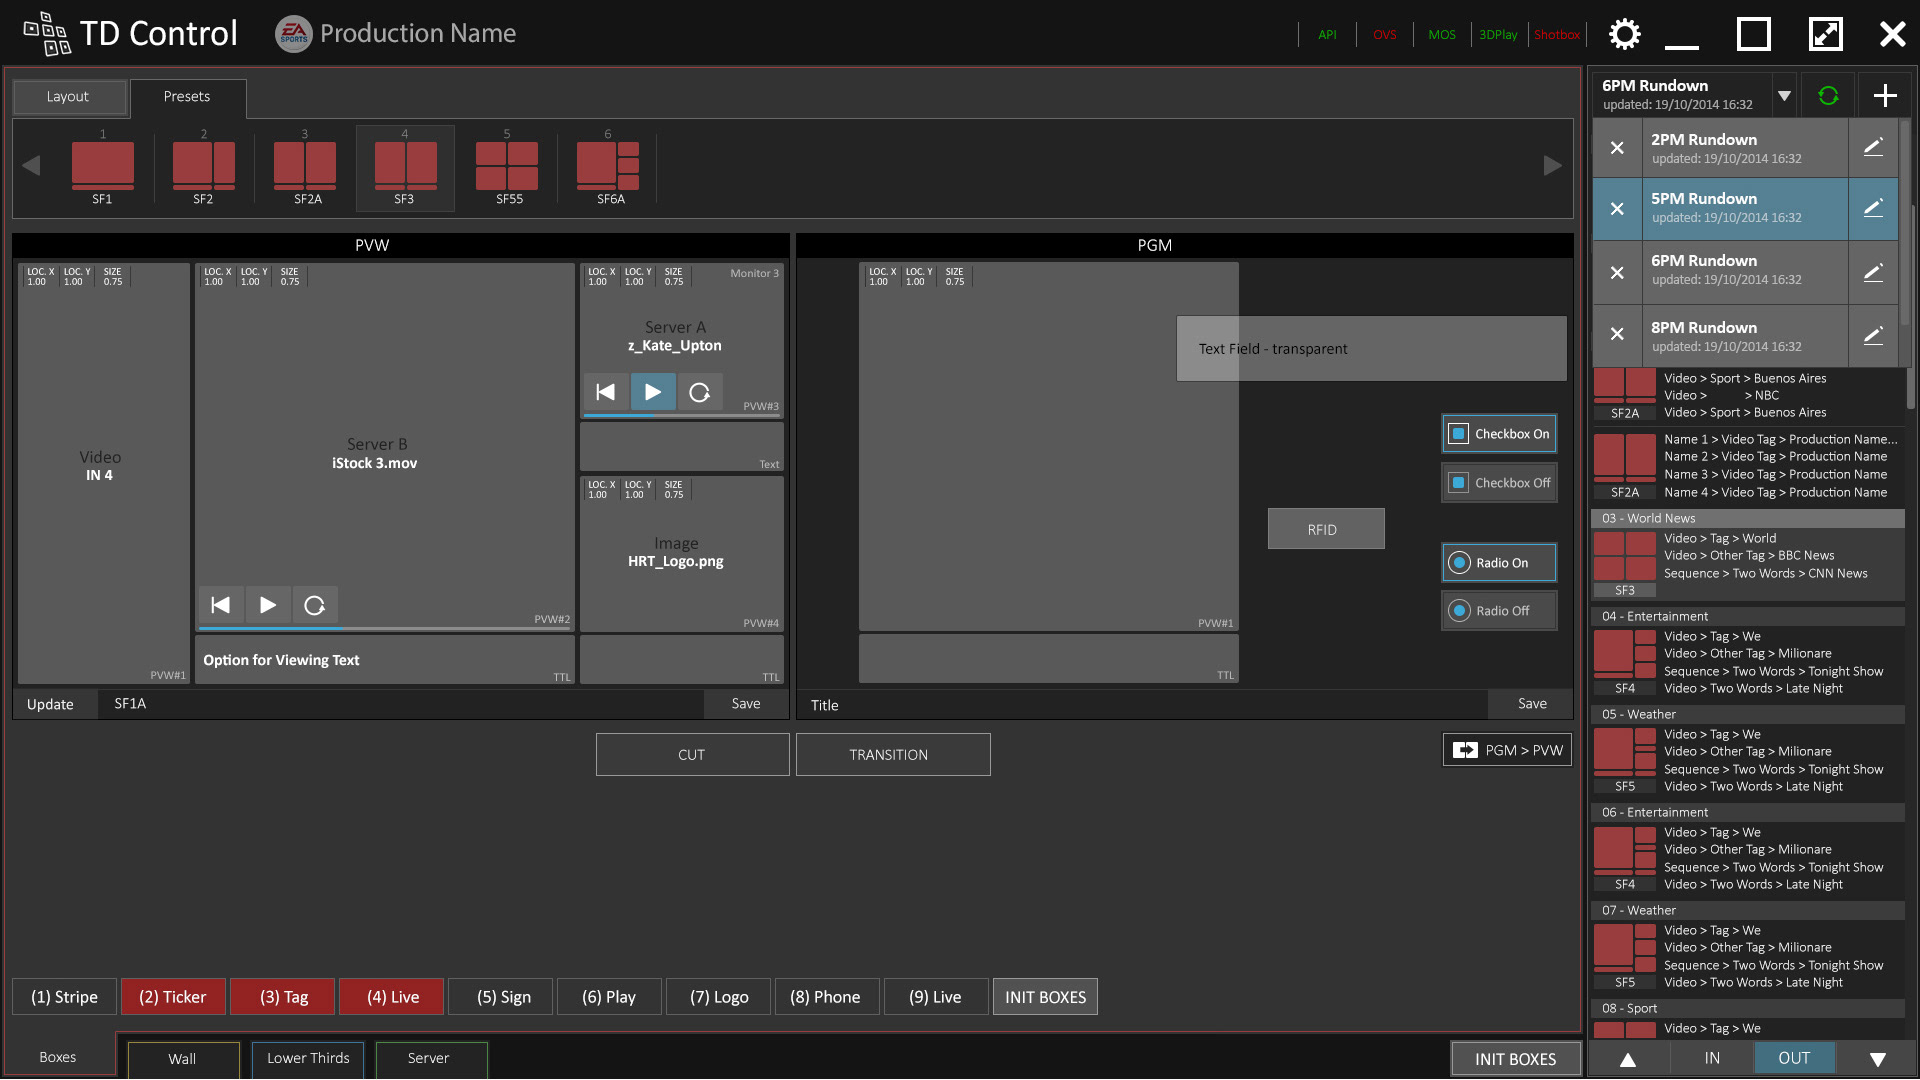Add a new rundown with plus icon
Viewport: 1920px width, 1080px height.
[1885, 96]
